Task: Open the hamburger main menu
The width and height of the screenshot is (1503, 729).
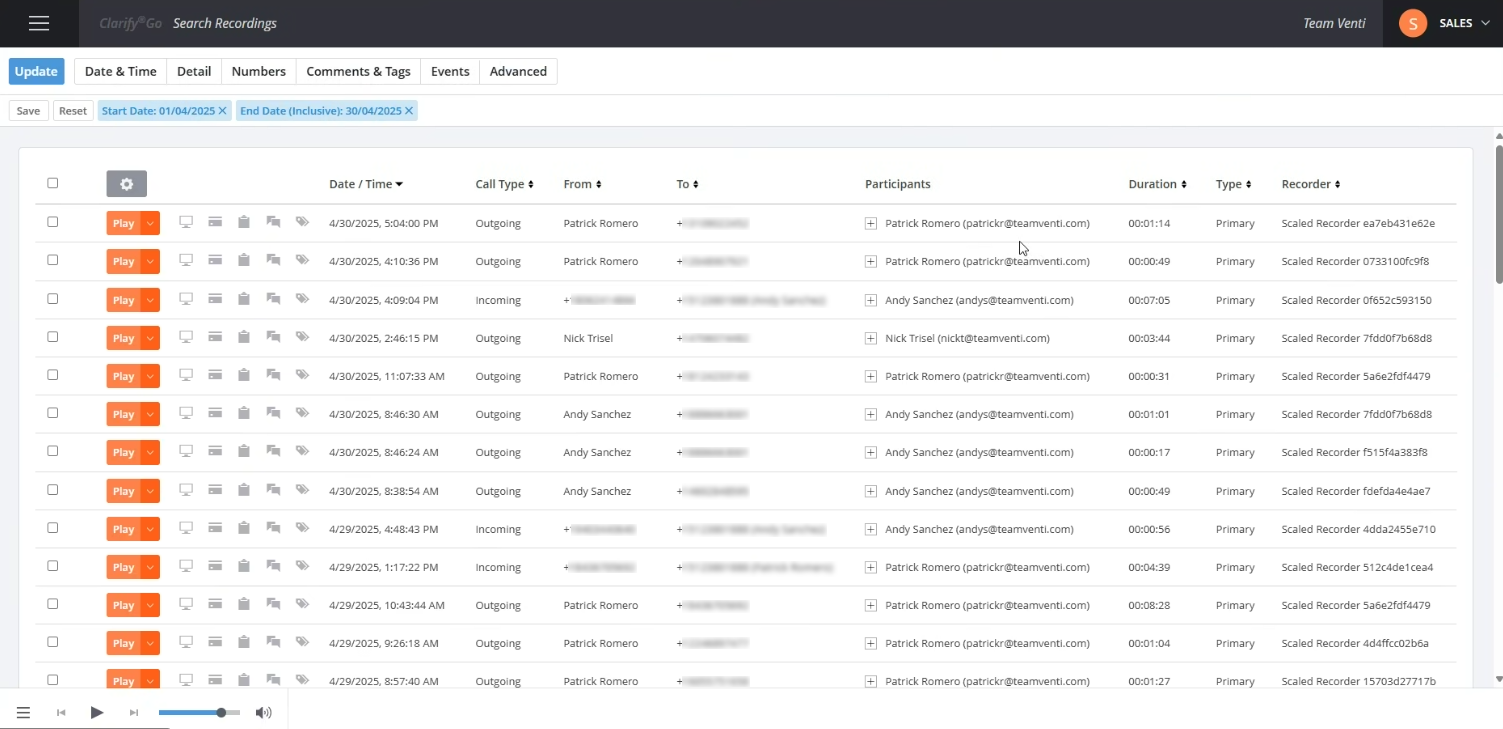Action: point(39,23)
